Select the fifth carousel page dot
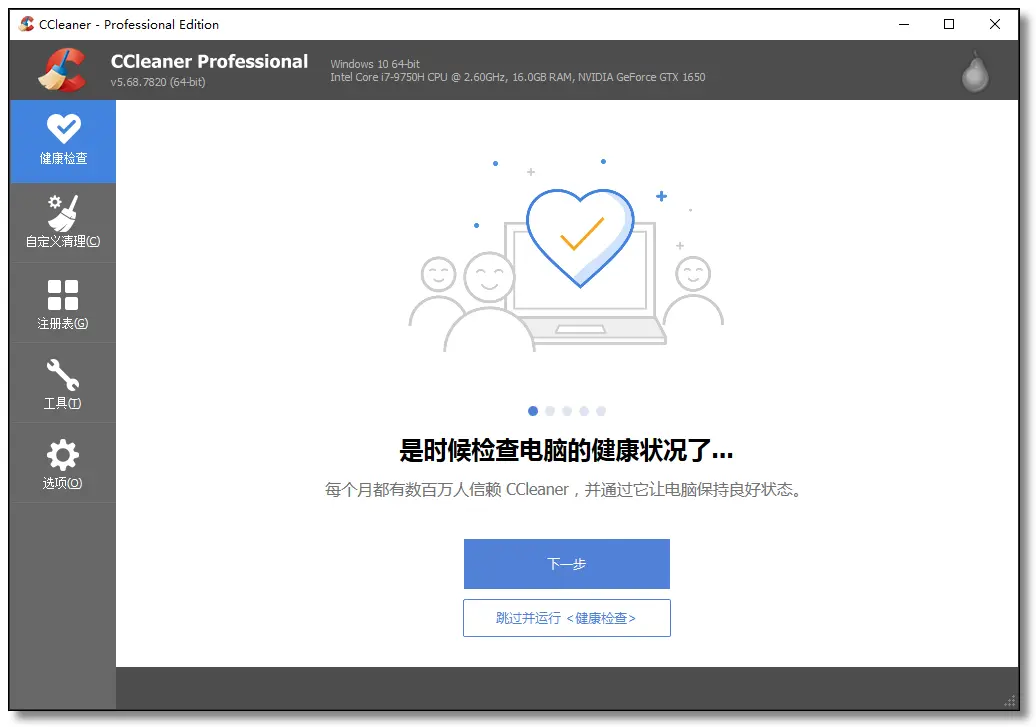The width and height of the screenshot is (1036, 727). 601,411
